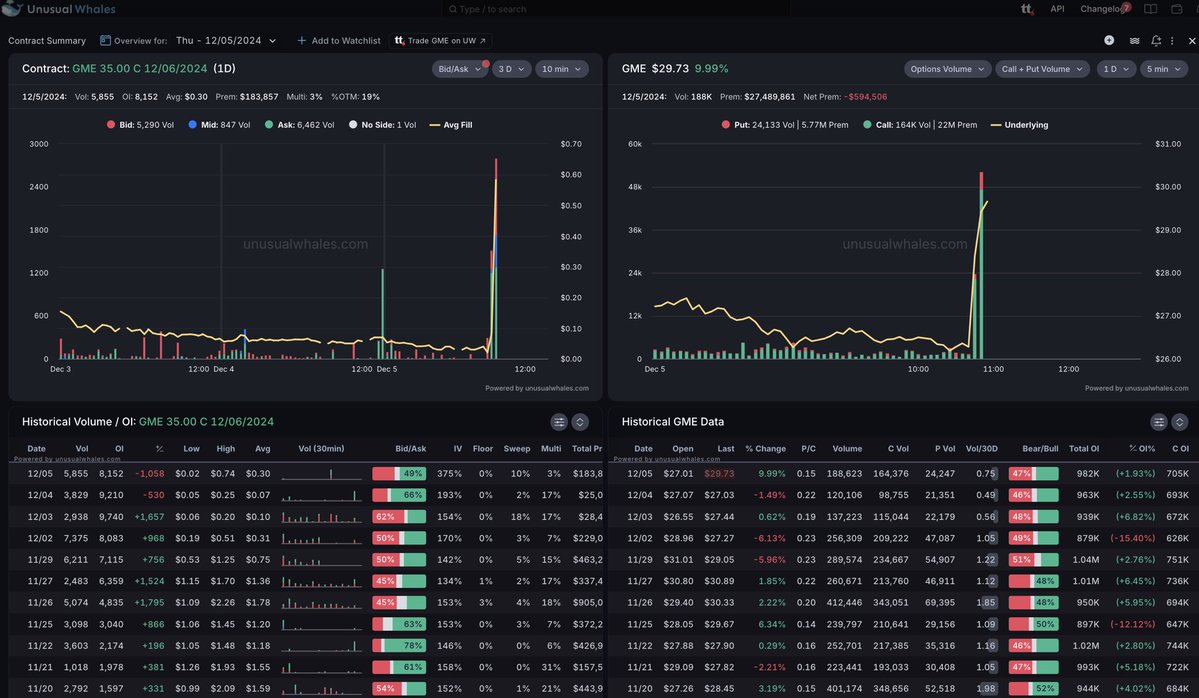Open the API menu item
1199x698 pixels.
tap(1057, 9)
